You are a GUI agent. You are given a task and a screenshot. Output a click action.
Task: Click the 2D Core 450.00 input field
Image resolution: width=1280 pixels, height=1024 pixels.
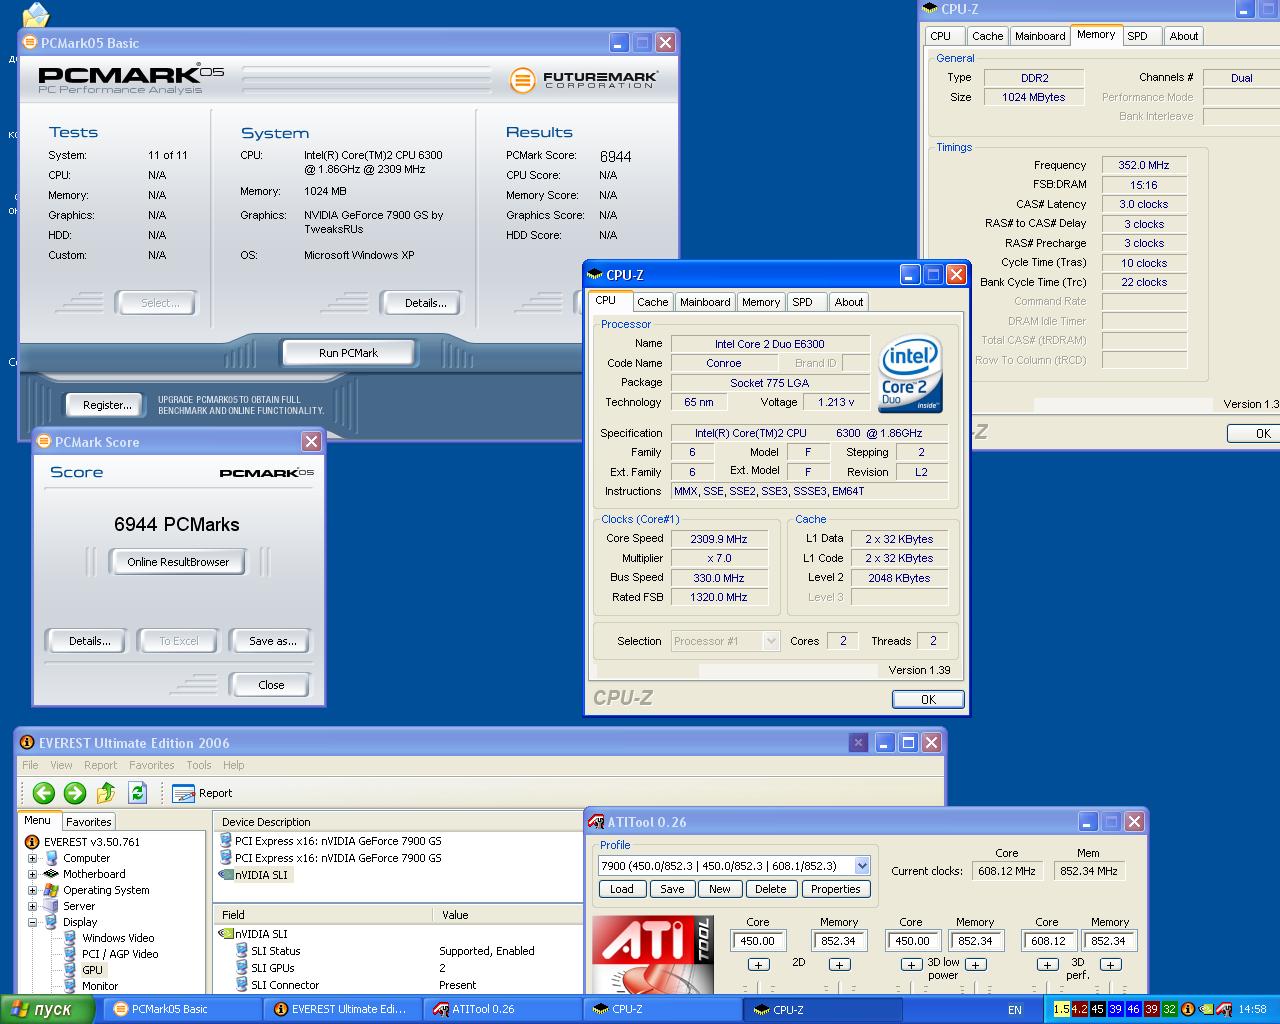pyautogui.click(x=759, y=940)
